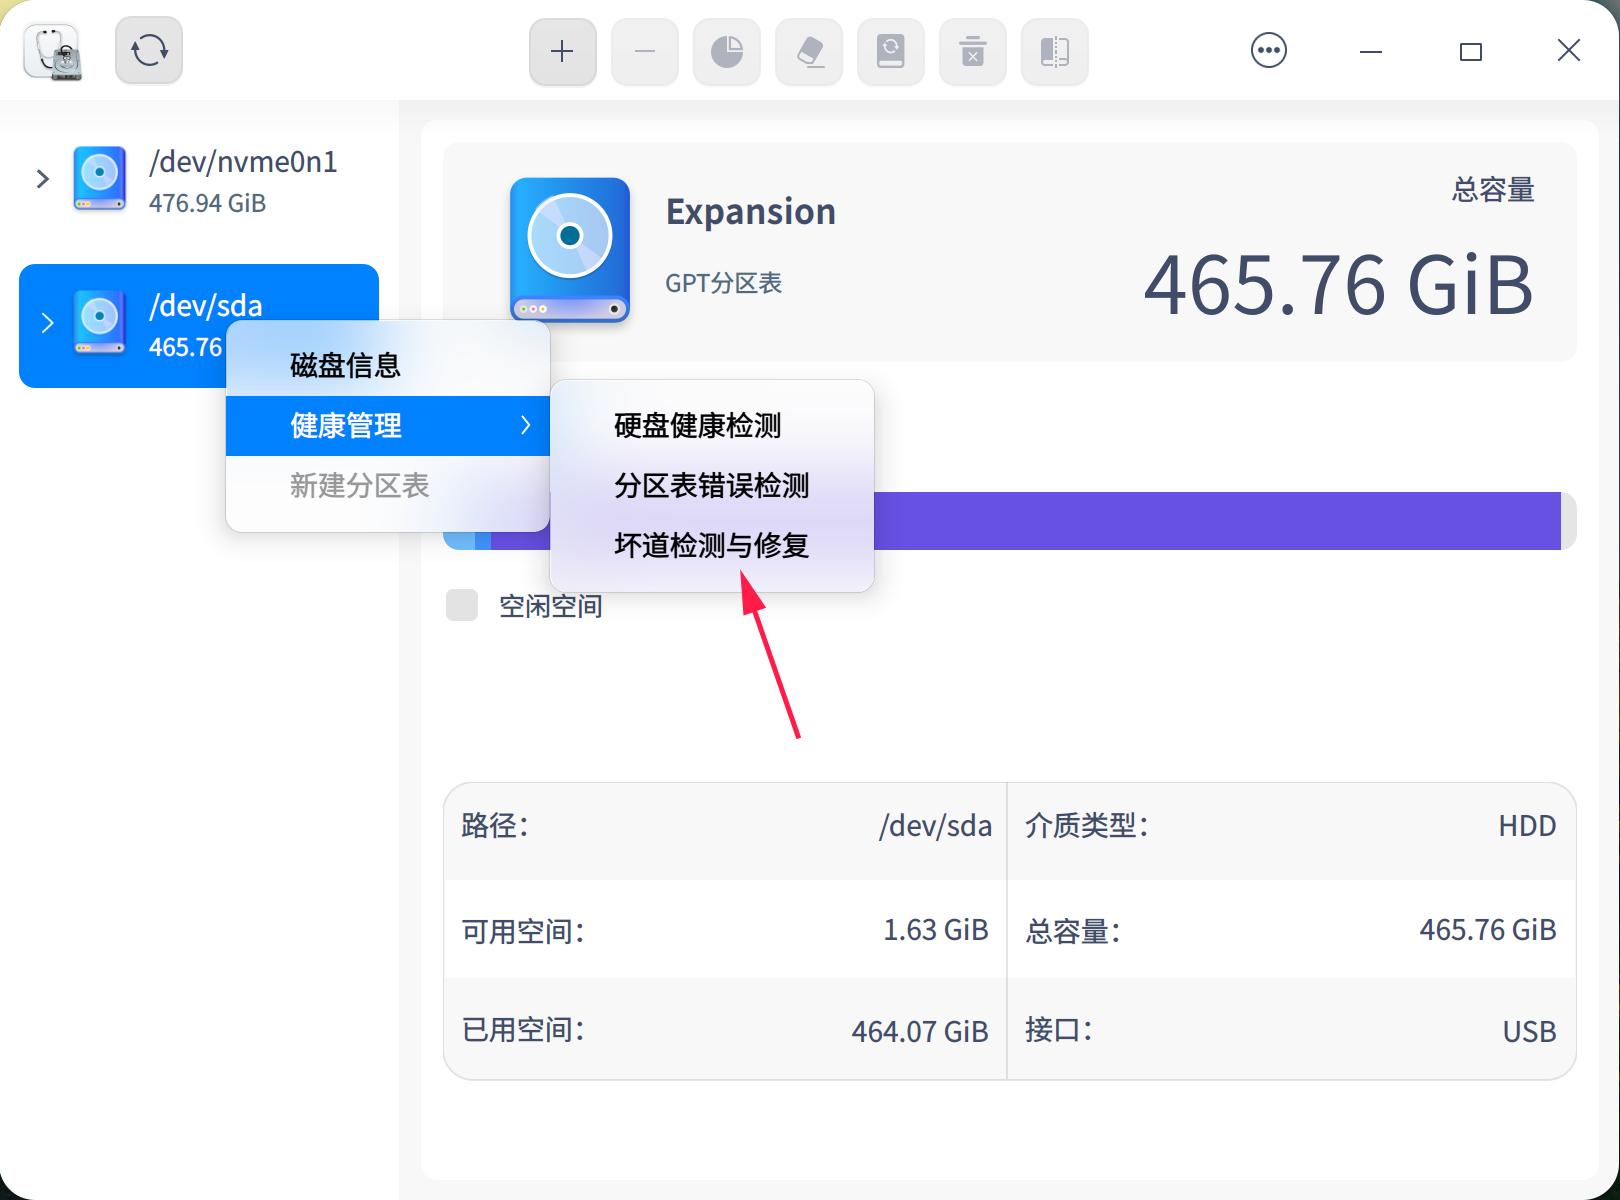
Task: Click the /dev/sda disk icon in sidebar
Action: 99,322
